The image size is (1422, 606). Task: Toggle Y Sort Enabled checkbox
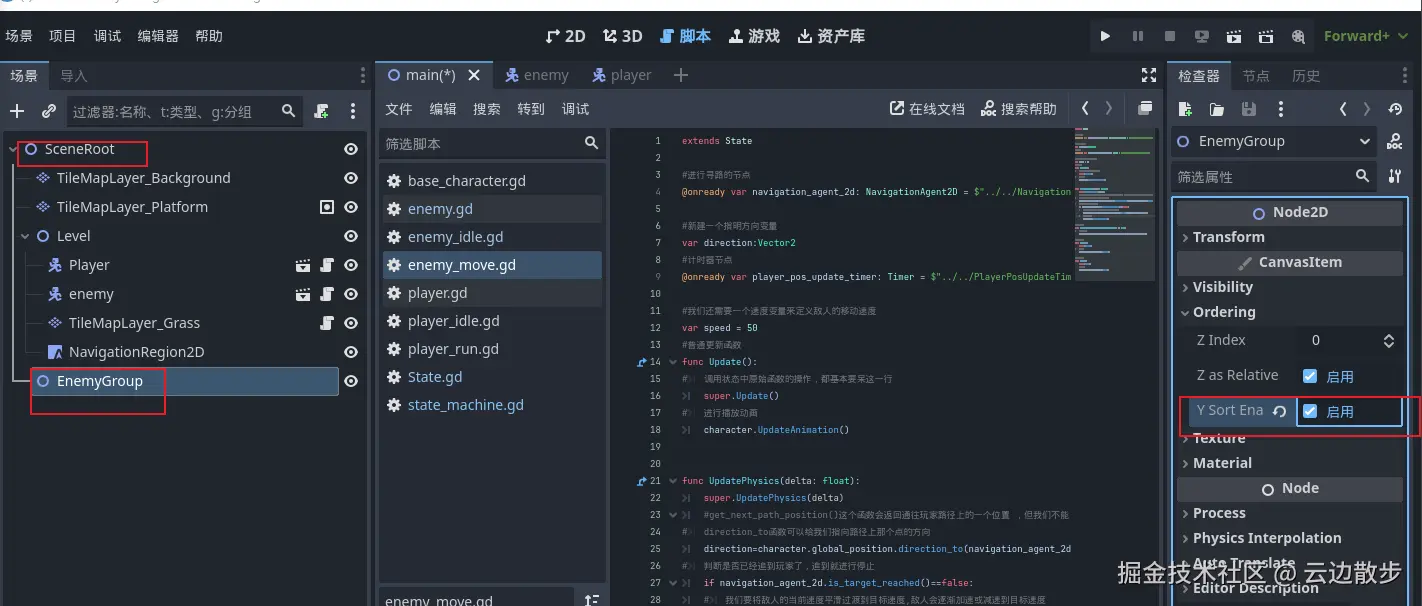pos(1310,411)
